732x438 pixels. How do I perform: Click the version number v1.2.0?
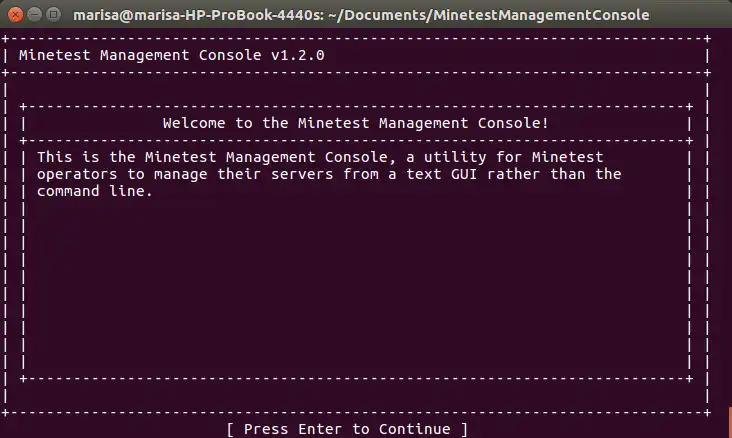[x=298, y=55]
